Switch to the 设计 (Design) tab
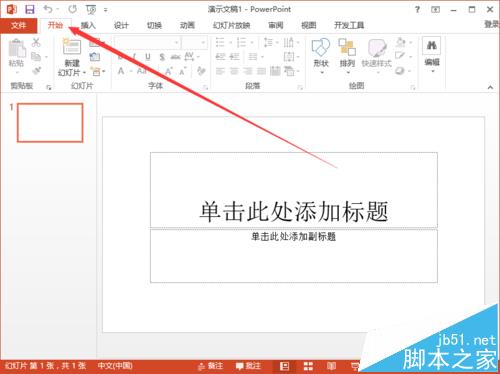The width and height of the screenshot is (500, 374). pyautogui.click(x=121, y=25)
